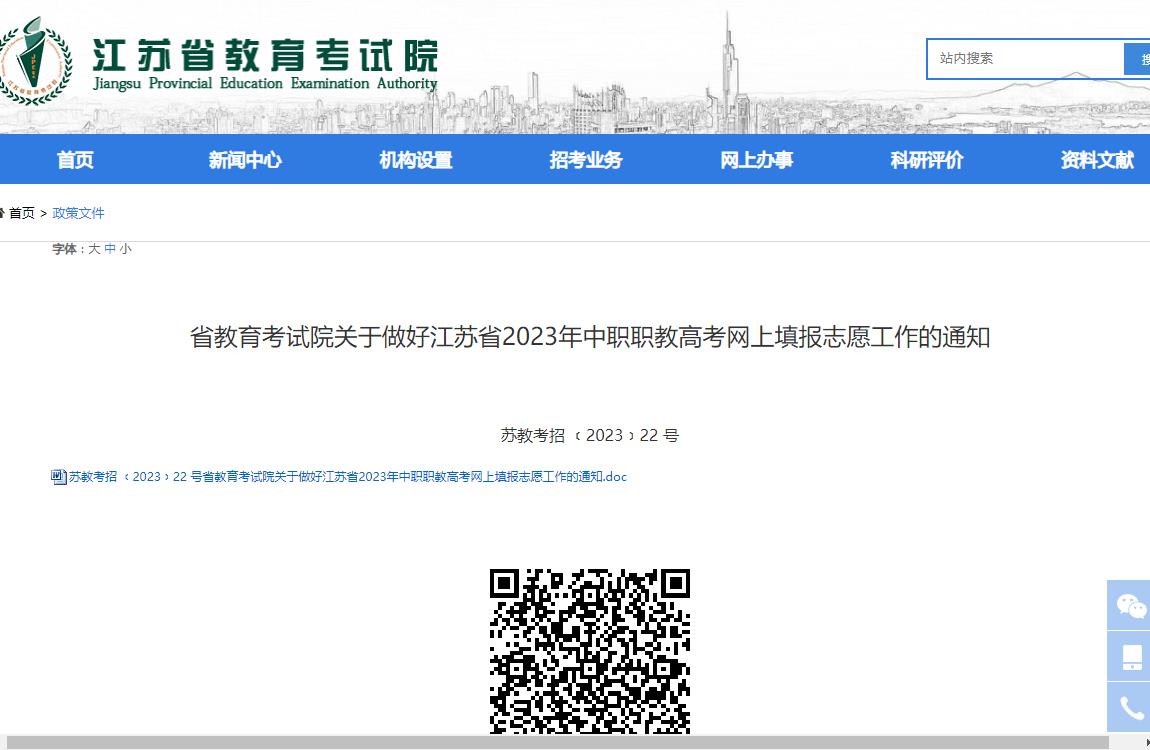Screen dimensions: 1150x750
Task: Click the 江苏省教育考试院 header title
Action: click(x=265, y=56)
